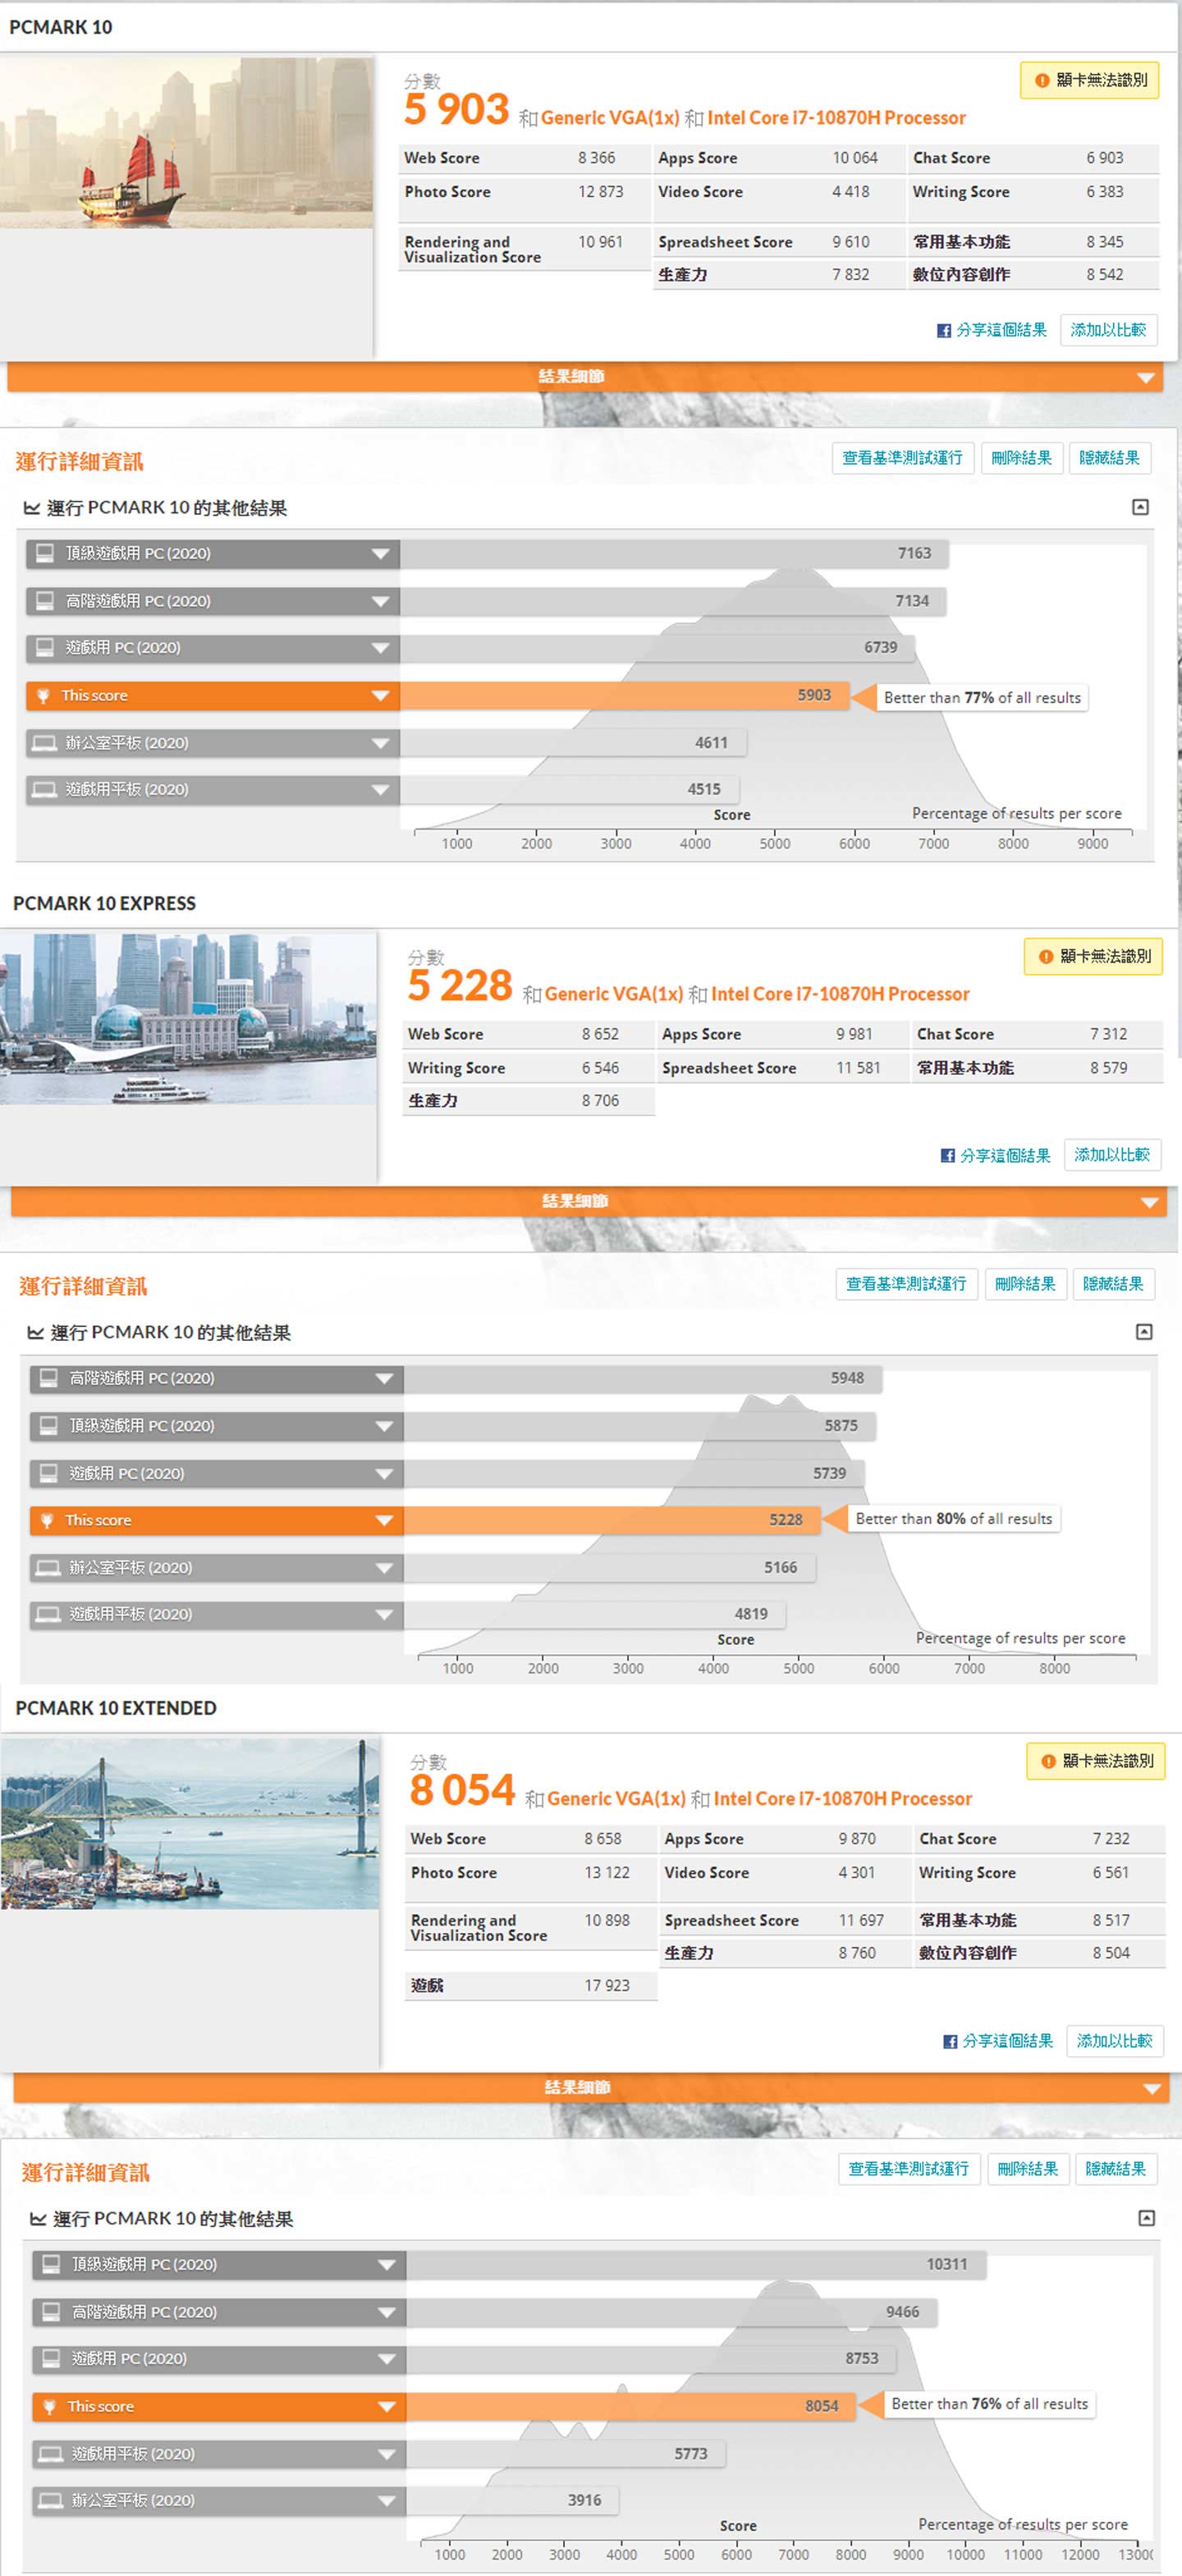Image resolution: width=1182 pixels, height=2576 pixels.
Task: Click Better than 80% of all results label
Action: [954, 1519]
